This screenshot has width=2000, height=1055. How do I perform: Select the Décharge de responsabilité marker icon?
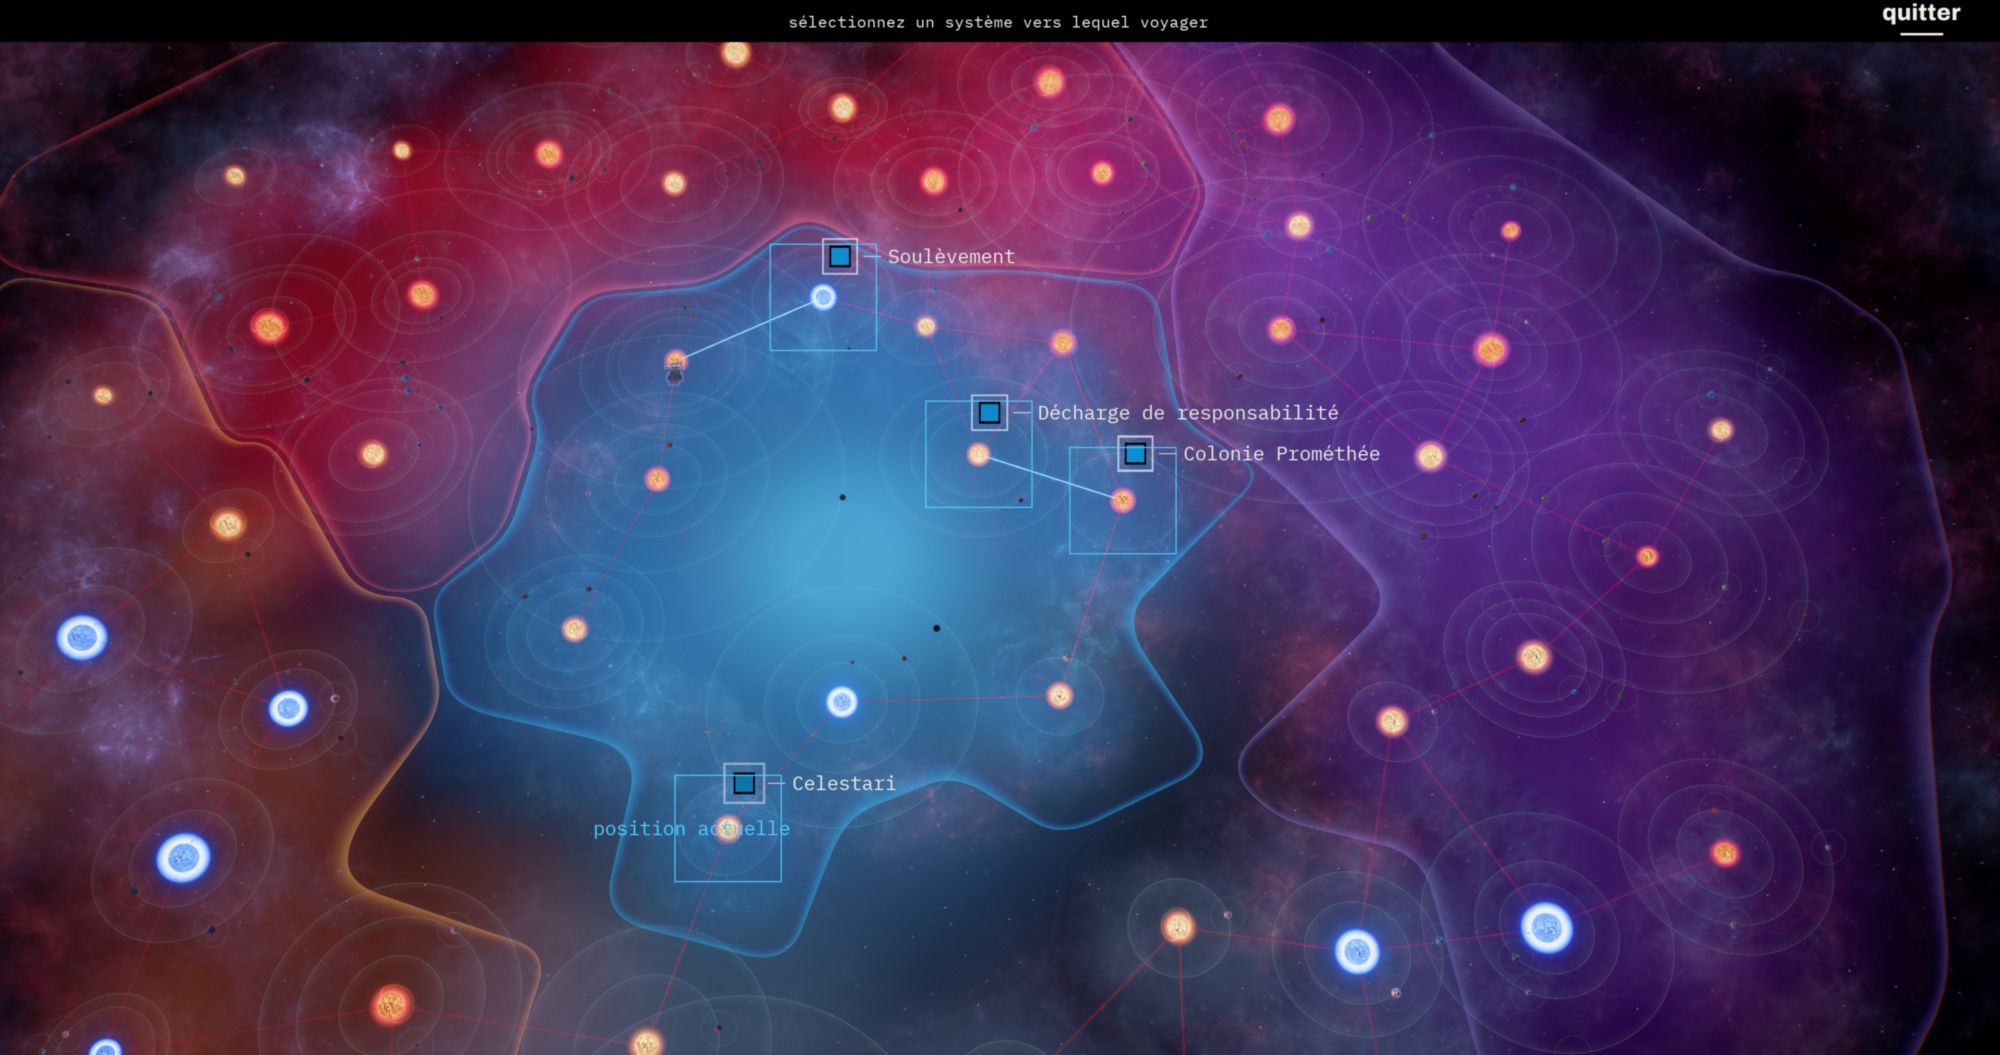click(989, 413)
